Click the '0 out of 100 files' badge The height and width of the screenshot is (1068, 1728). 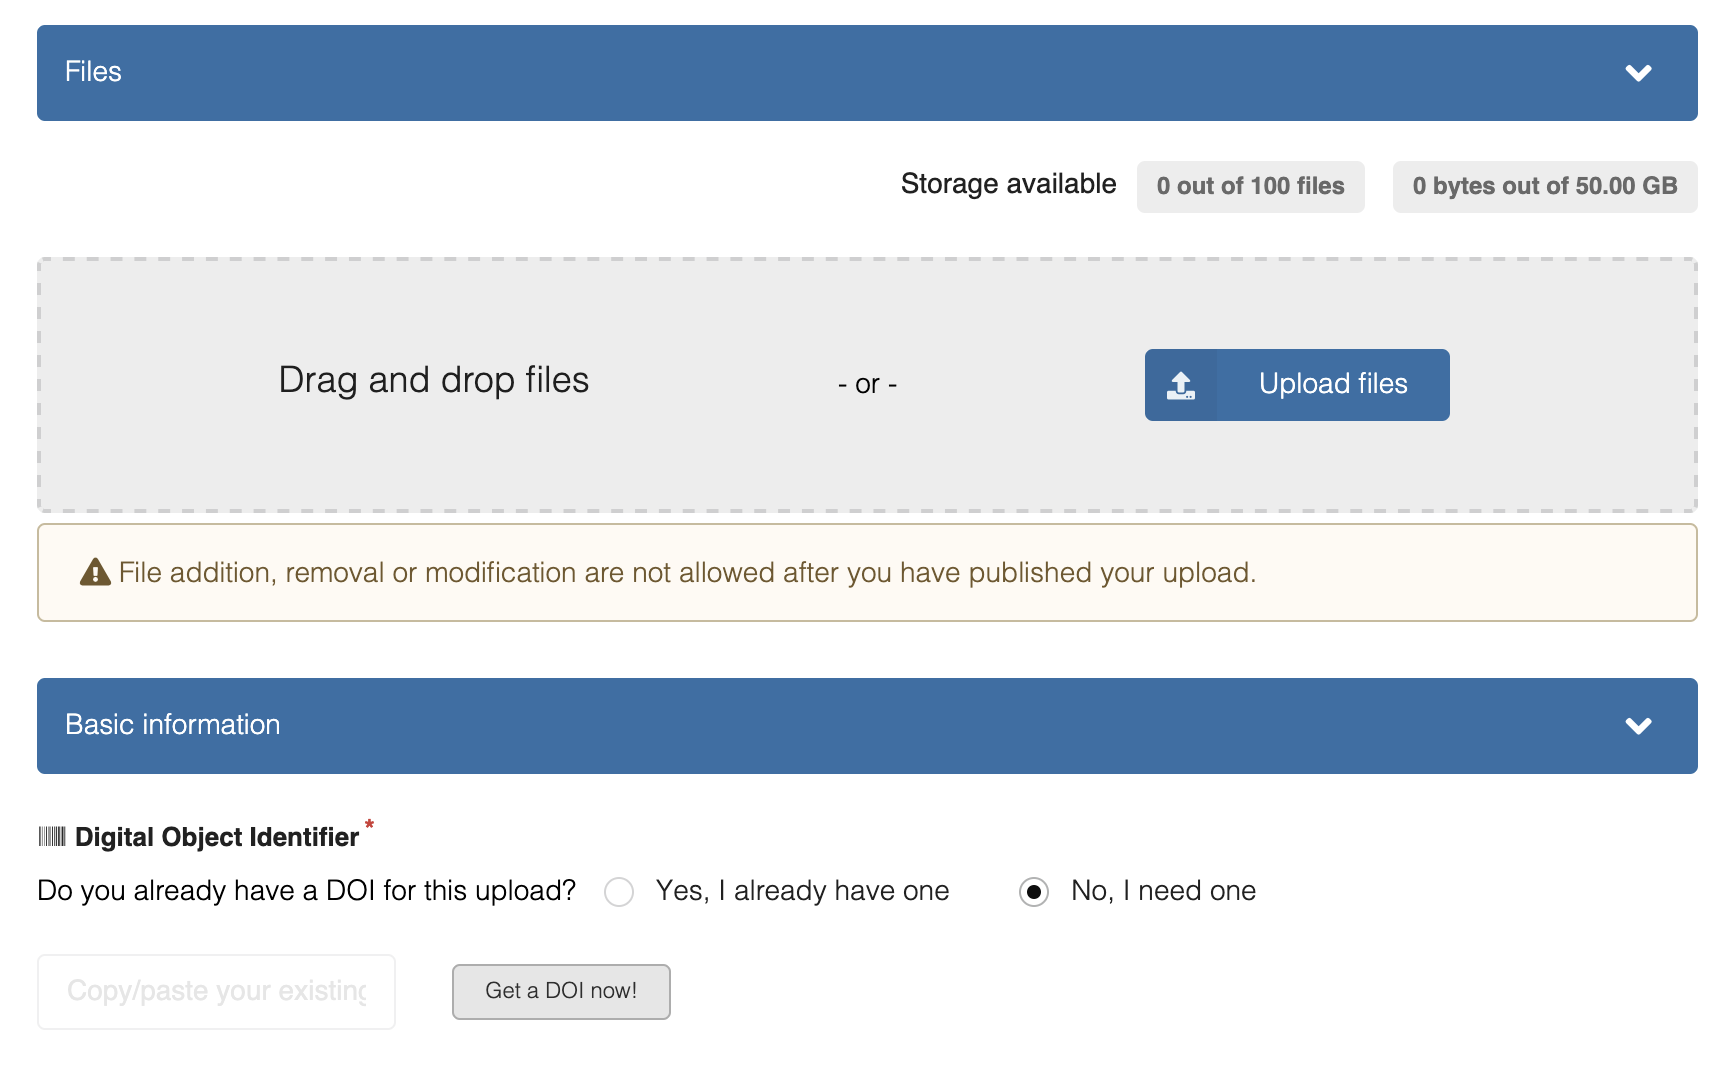coord(1250,186)
